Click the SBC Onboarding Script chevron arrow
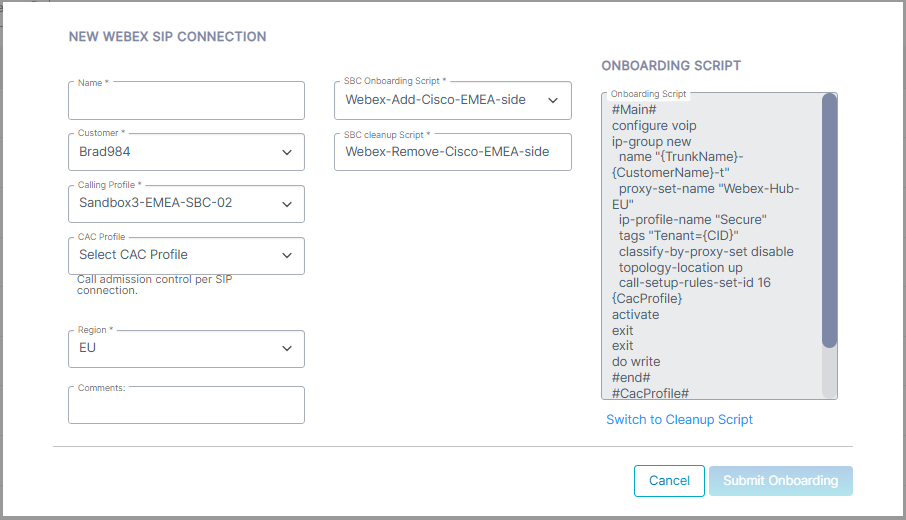Image resolution: width=906 pixels, height=520 pixels. pos(552,100)
